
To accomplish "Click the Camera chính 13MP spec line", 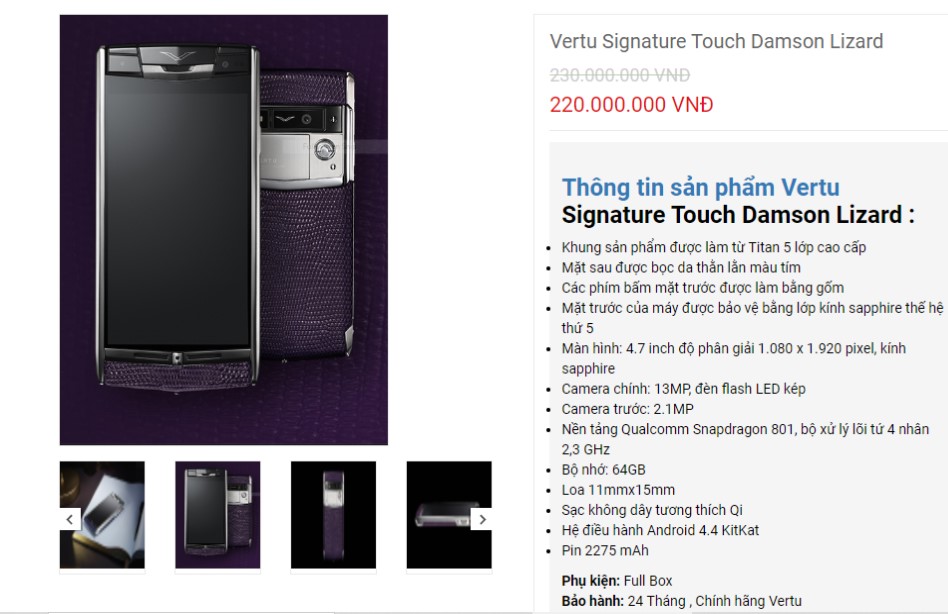I will 683,389.
